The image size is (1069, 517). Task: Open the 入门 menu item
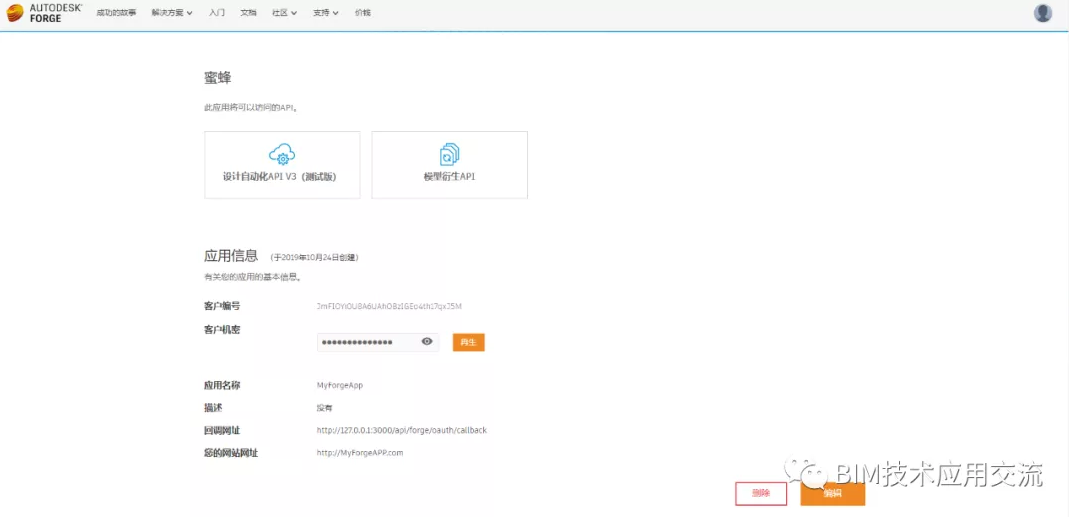[x=217, y=13]
